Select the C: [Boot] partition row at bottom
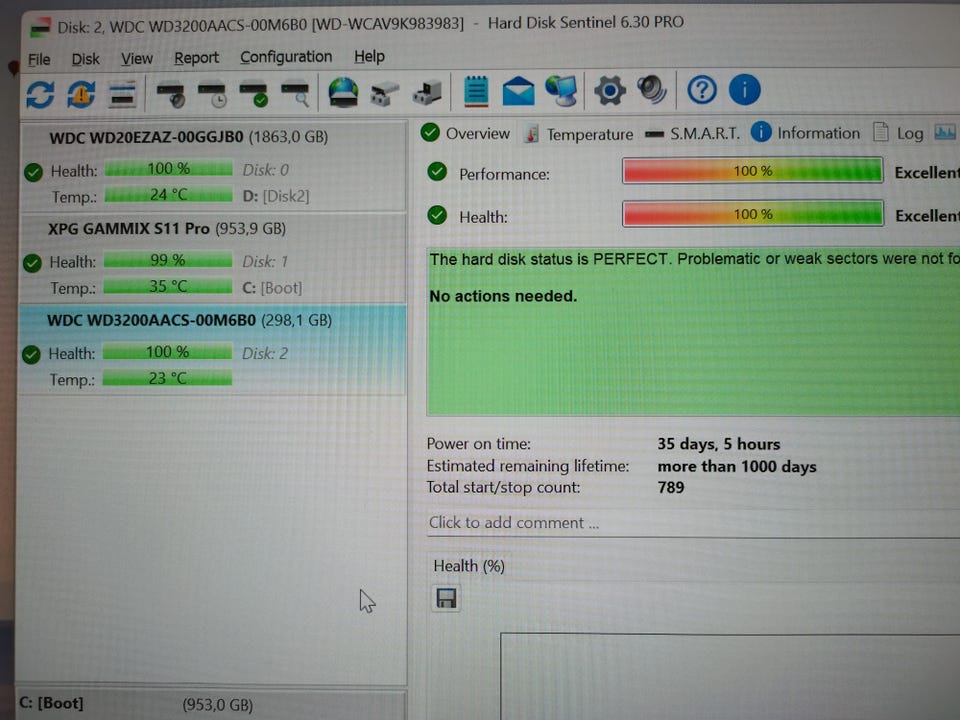Screen dimensions: 960x720 tap(212, 704)
